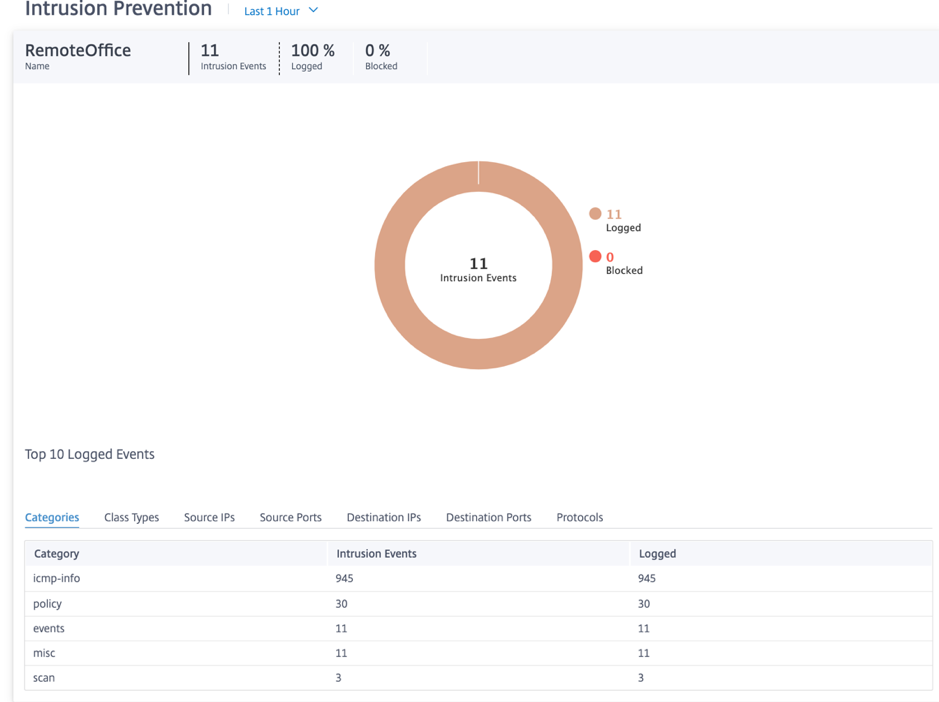Select the scan category row
Image resolution: width=939 pixels, height=702 pixels.
click(478, 677)
